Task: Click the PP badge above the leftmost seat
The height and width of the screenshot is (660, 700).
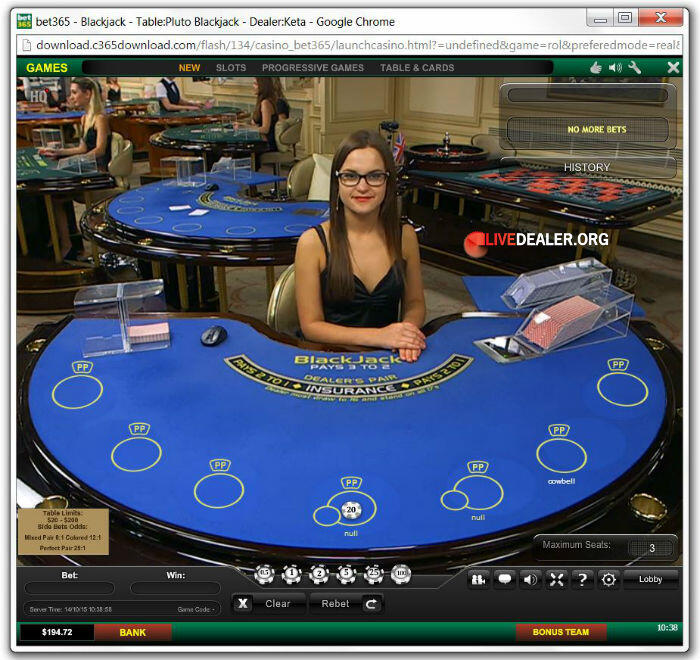Action: click(x=83, y=367)
